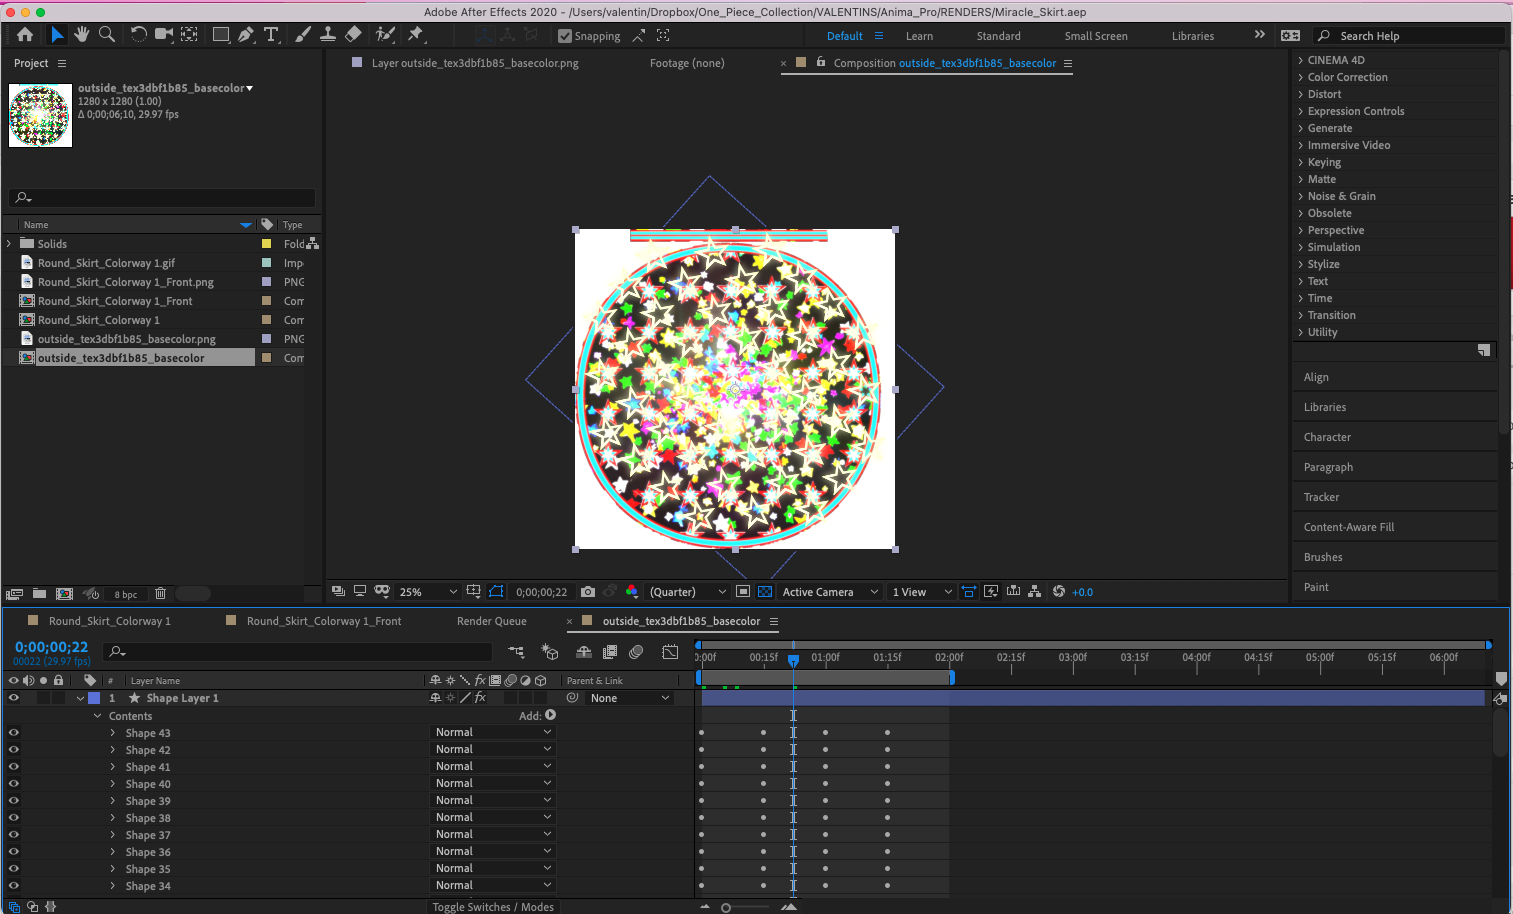Choose the Hand tool
This screenshot has width=1513, height=914.
coord(82,35)
